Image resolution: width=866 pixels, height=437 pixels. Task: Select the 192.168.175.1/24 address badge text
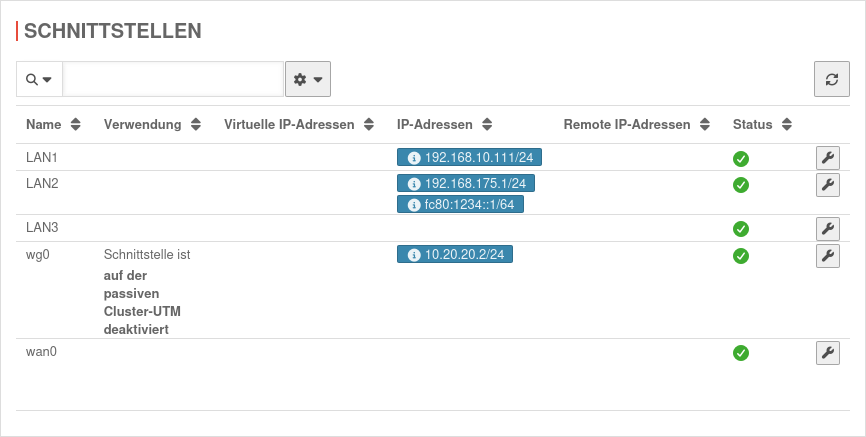(475, 183)
